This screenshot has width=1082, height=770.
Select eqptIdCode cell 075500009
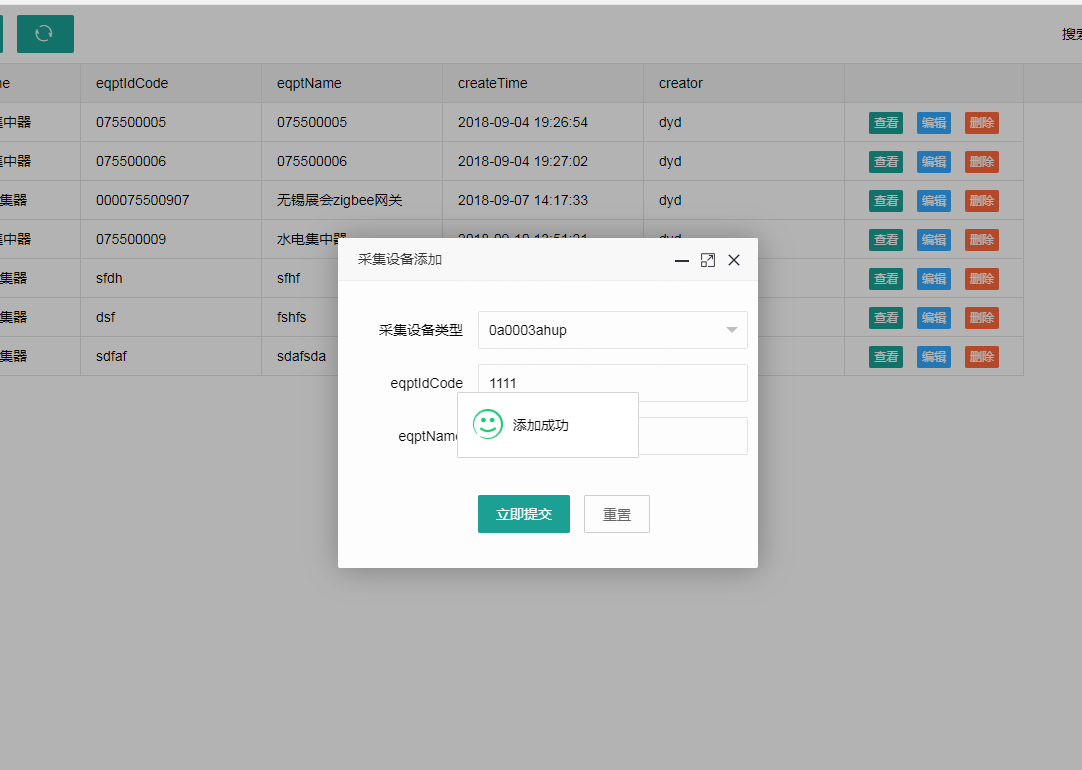171,239
